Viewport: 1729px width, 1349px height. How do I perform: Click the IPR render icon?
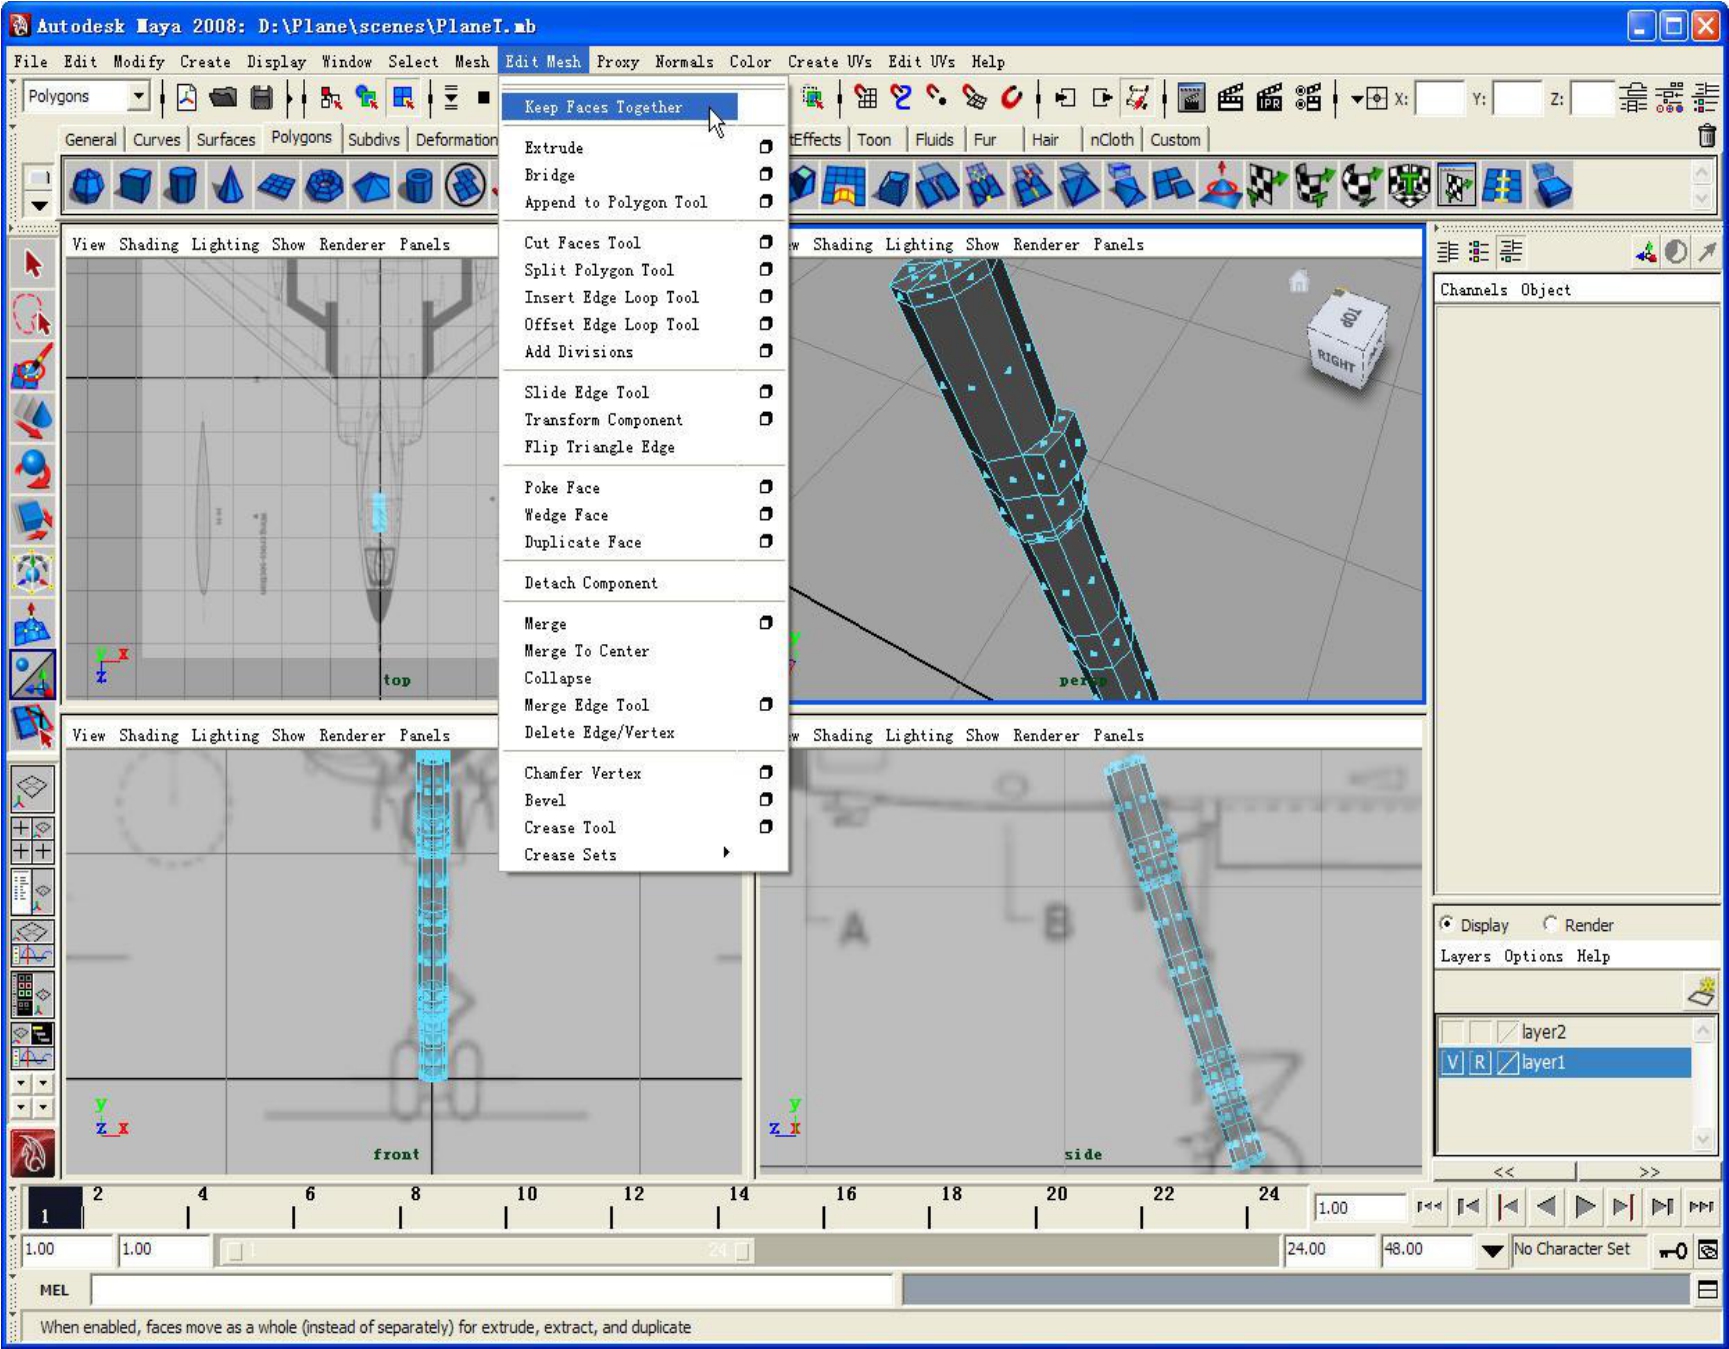[x=1269, y=97]
